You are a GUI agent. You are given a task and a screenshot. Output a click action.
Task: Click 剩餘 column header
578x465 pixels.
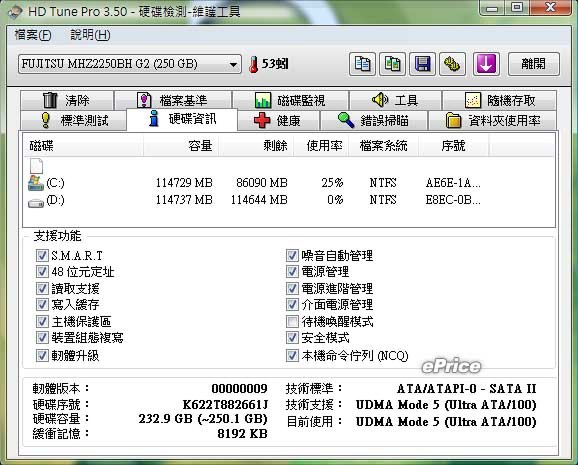[256, 146]
